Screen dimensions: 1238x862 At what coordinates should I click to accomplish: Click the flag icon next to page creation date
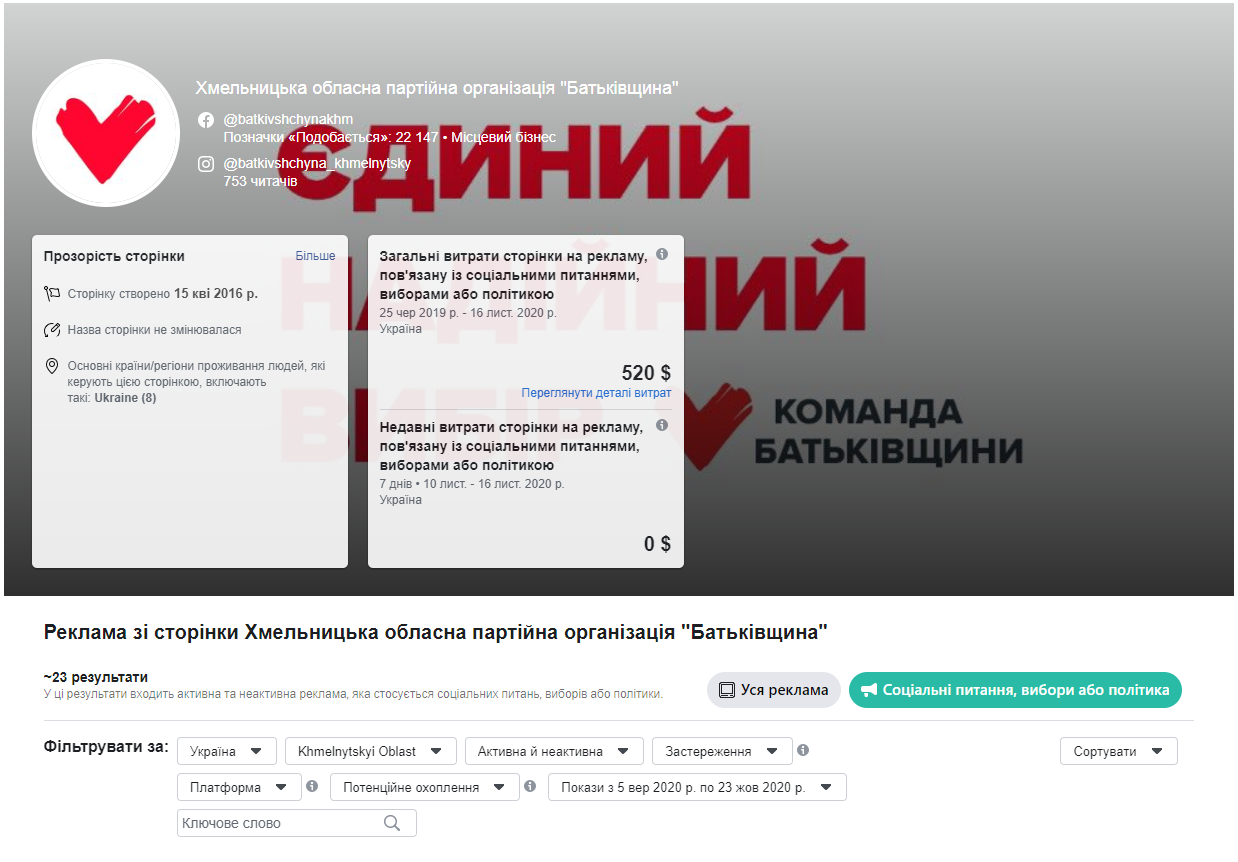point(52,294)
